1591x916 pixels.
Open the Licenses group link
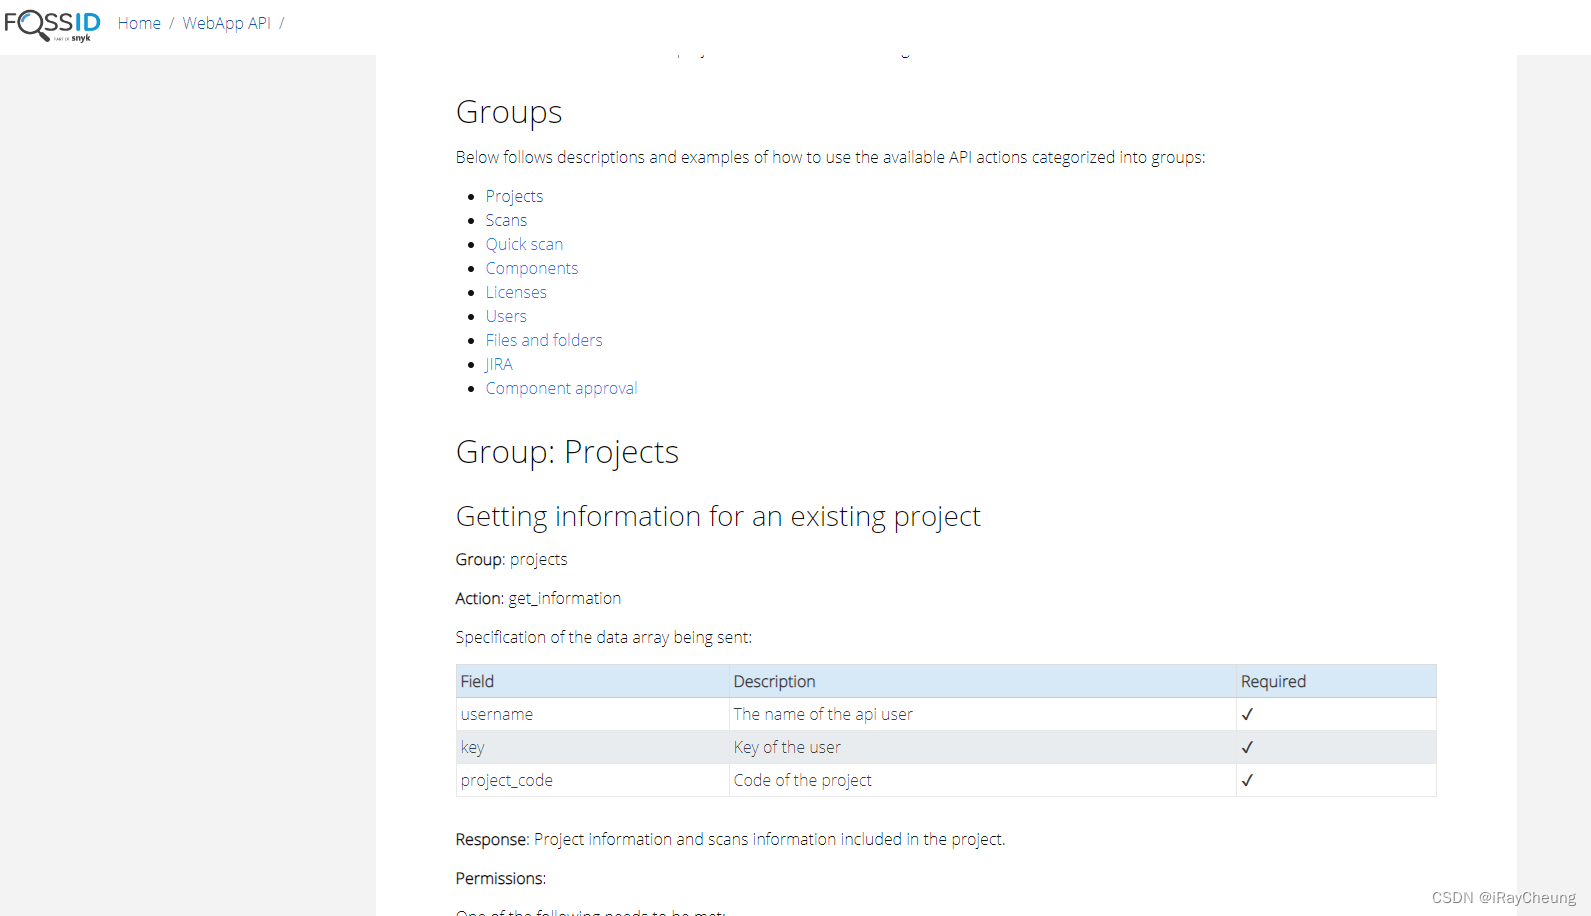point(516,292)
